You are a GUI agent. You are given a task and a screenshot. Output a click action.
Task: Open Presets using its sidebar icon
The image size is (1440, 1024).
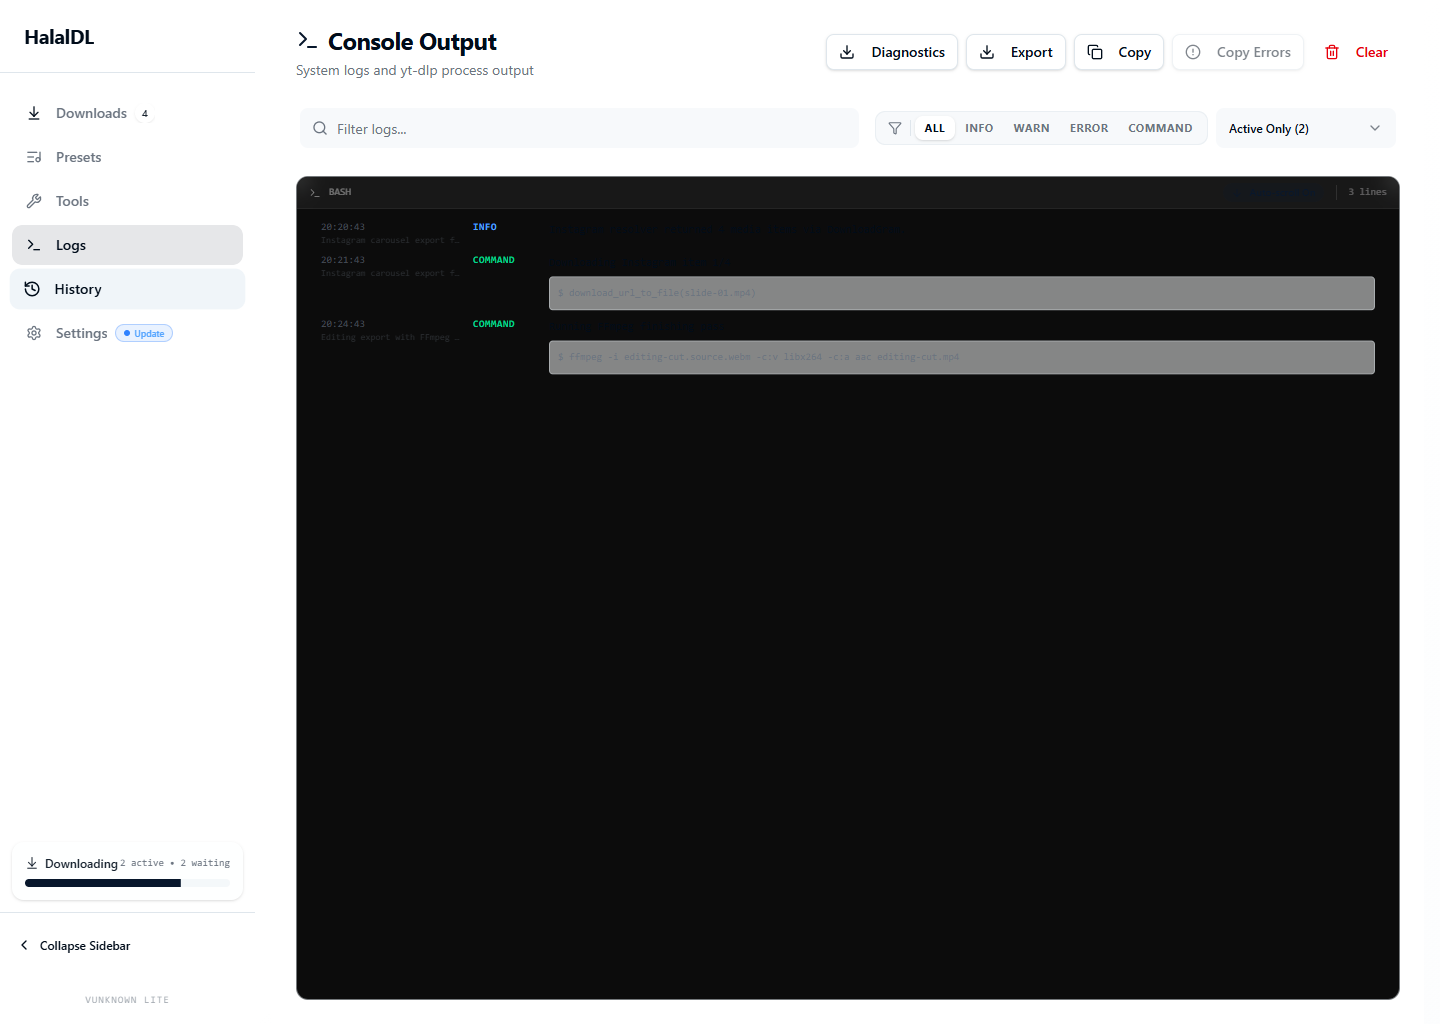coord(34,157)
